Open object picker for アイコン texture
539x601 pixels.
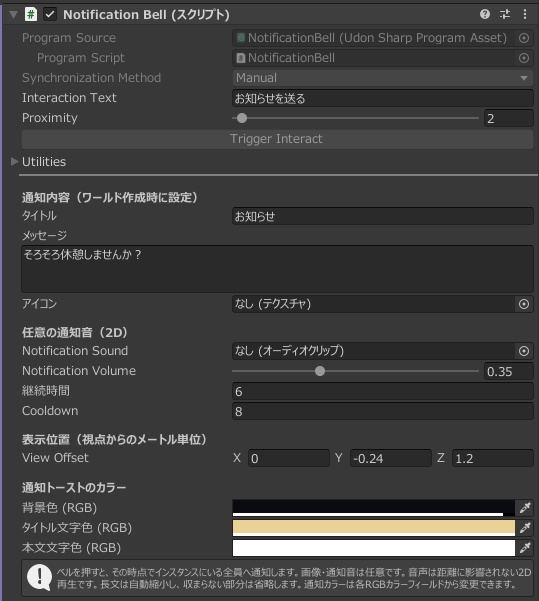point(524,304)
